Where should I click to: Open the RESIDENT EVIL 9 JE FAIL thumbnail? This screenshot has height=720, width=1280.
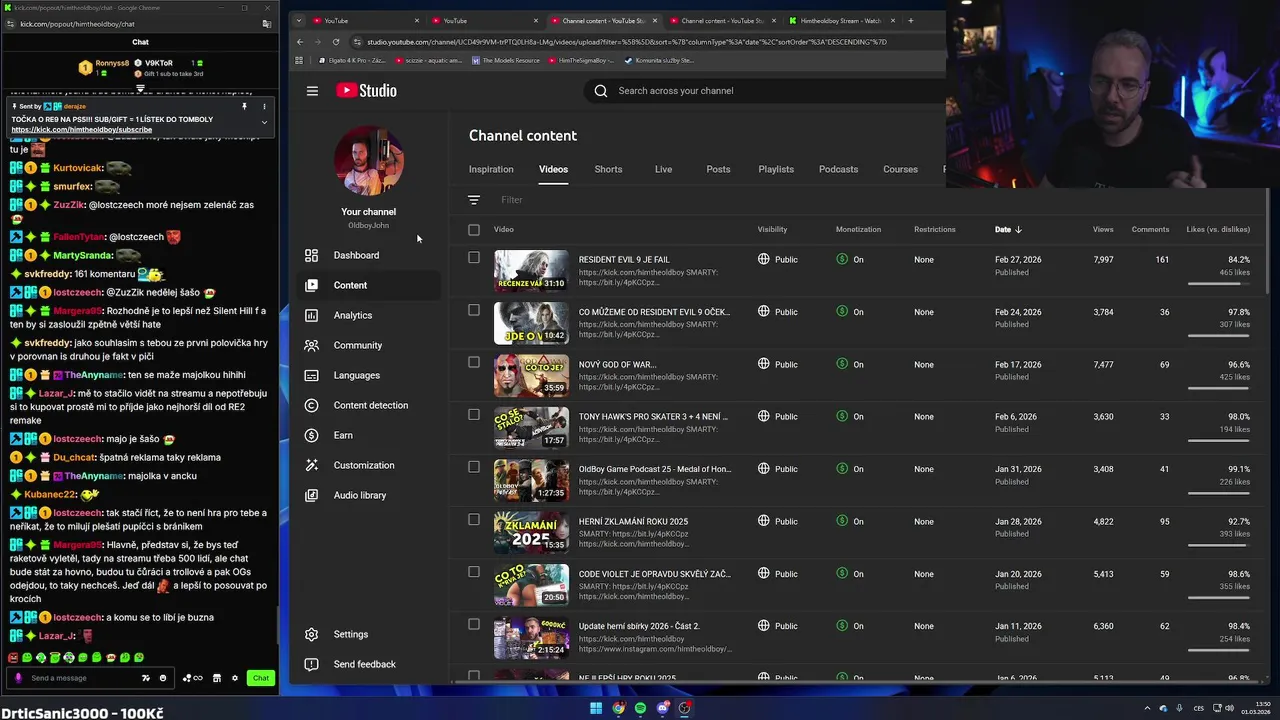[531, 270]
